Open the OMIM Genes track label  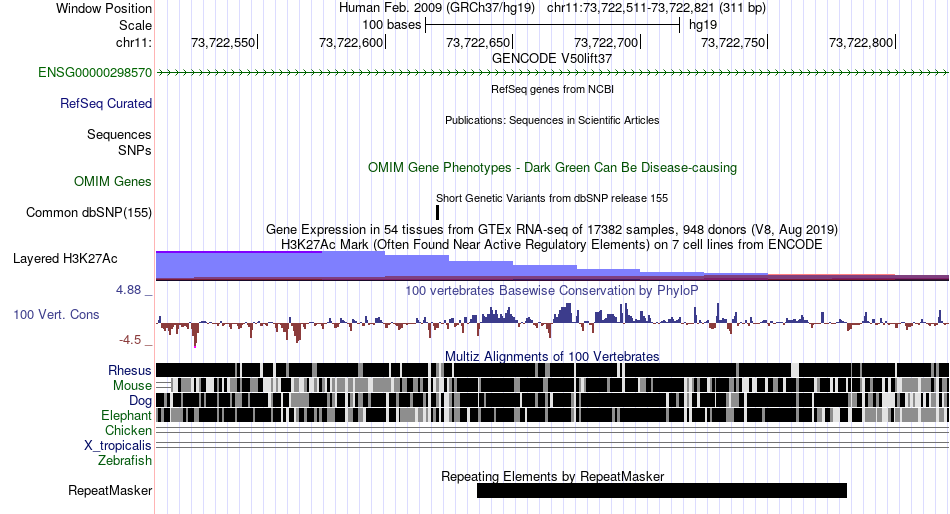tap(113, 181)
